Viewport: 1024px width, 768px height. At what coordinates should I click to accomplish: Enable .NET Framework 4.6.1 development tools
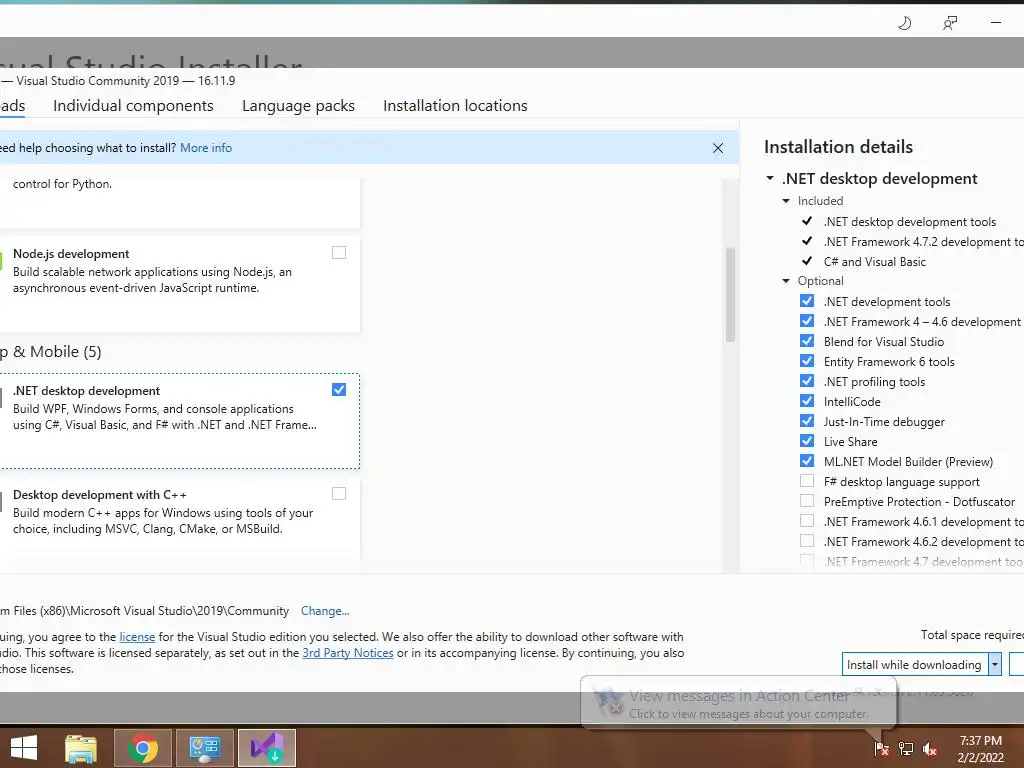click(x=807, y=521)
